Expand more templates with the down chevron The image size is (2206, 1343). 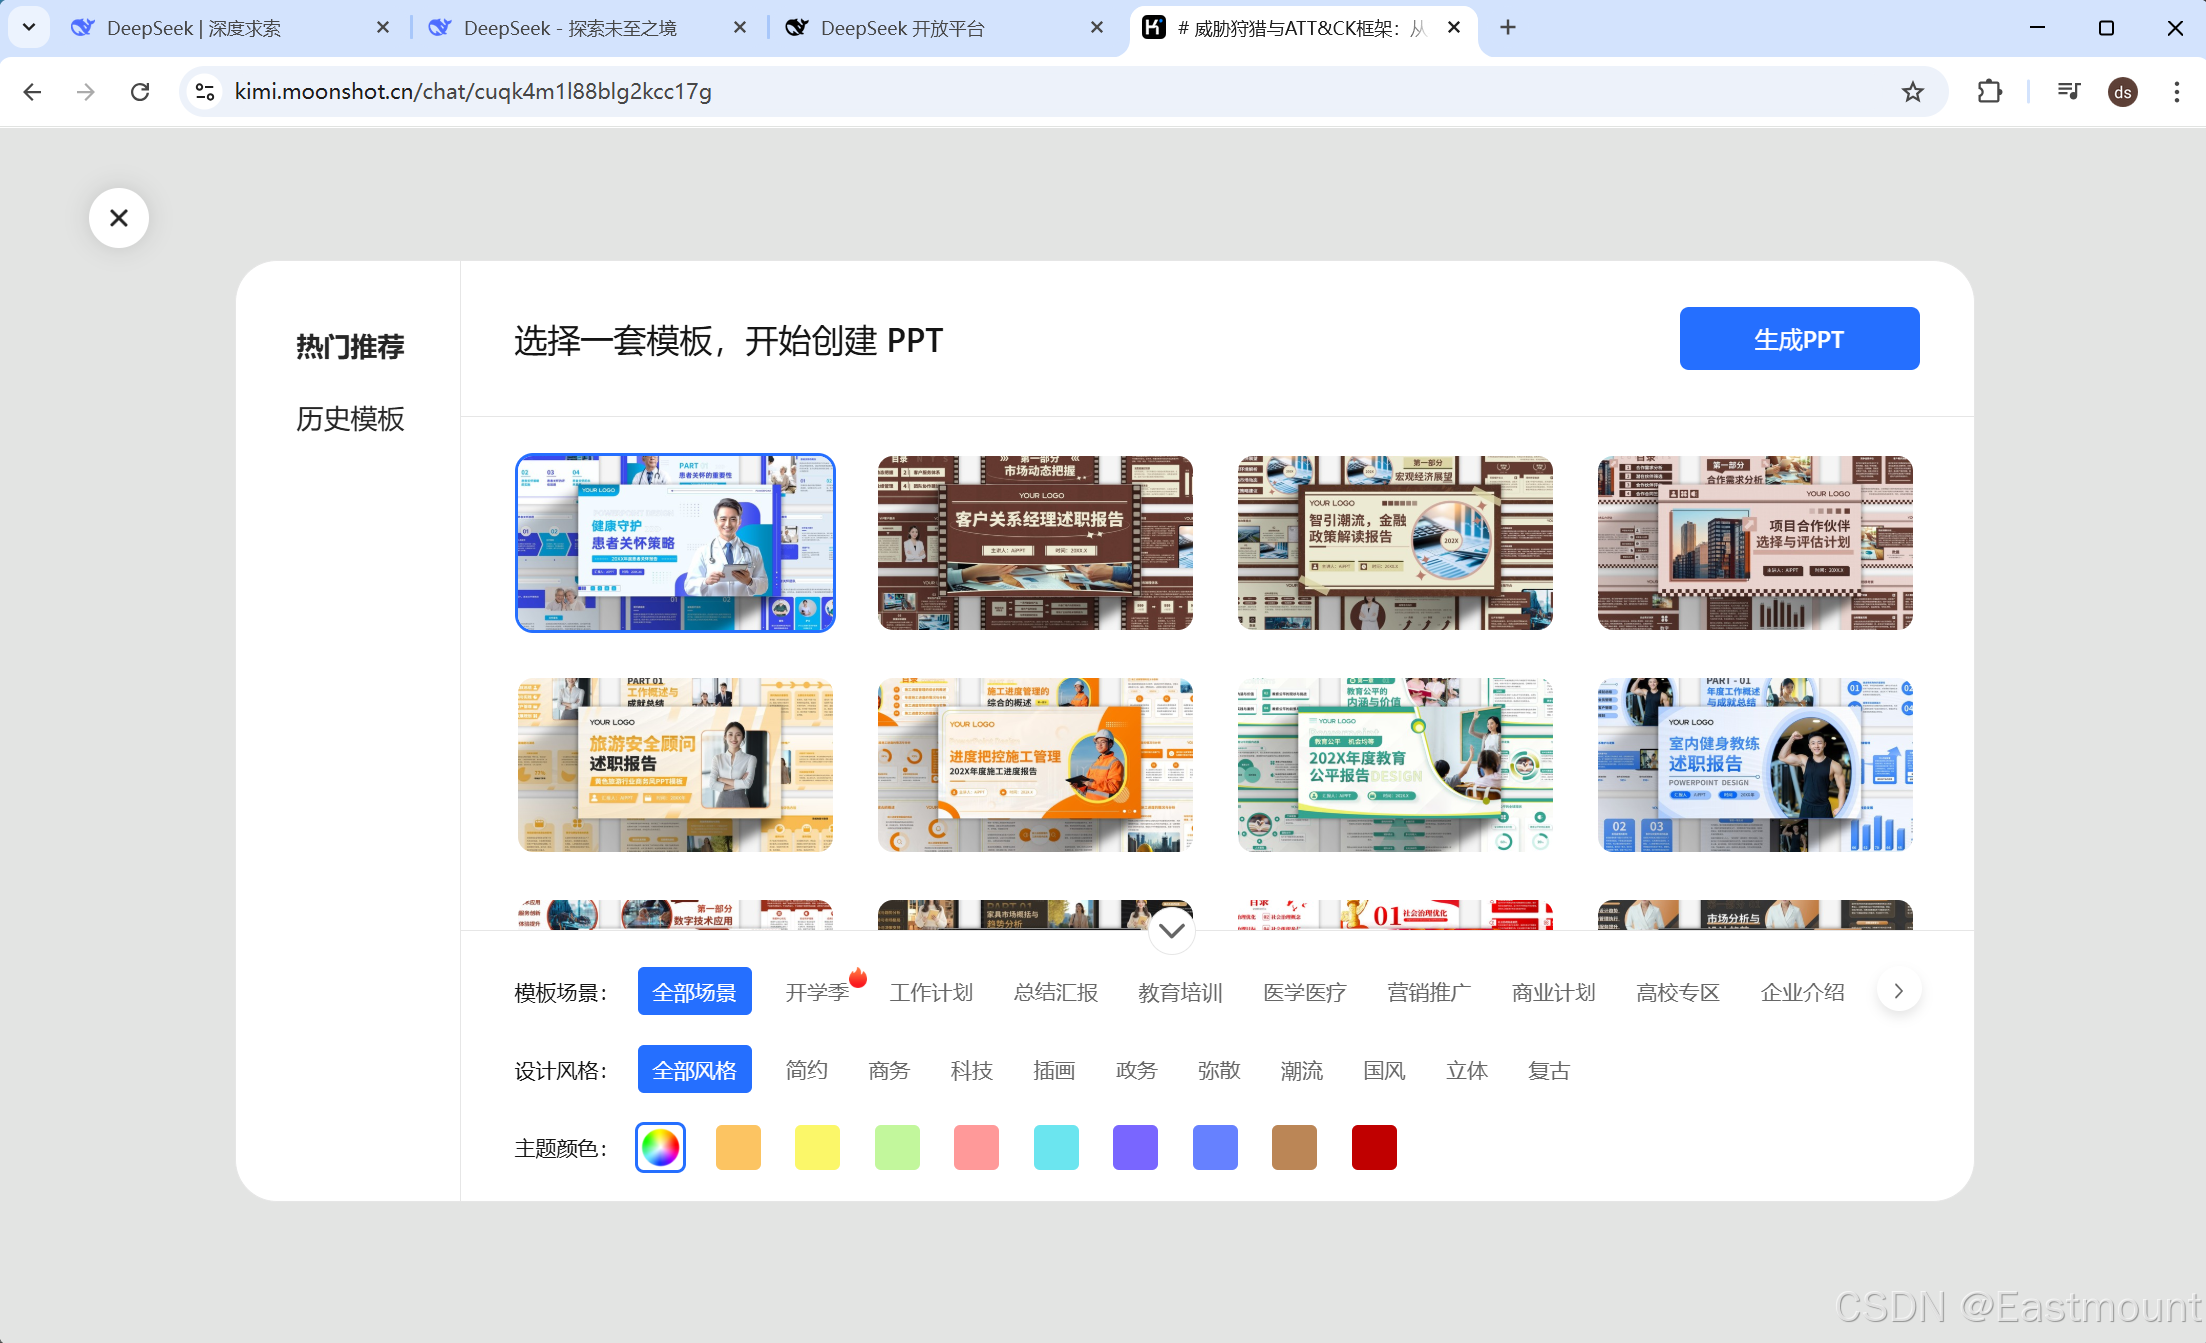pos(1171,930)
